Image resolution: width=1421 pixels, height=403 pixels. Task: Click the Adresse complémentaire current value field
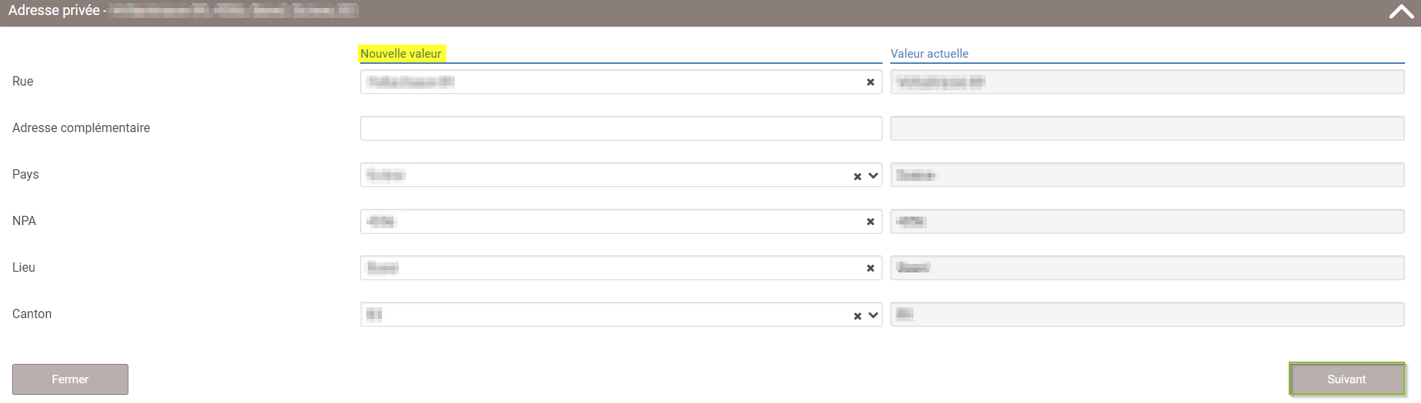(x=1147, y=128)
